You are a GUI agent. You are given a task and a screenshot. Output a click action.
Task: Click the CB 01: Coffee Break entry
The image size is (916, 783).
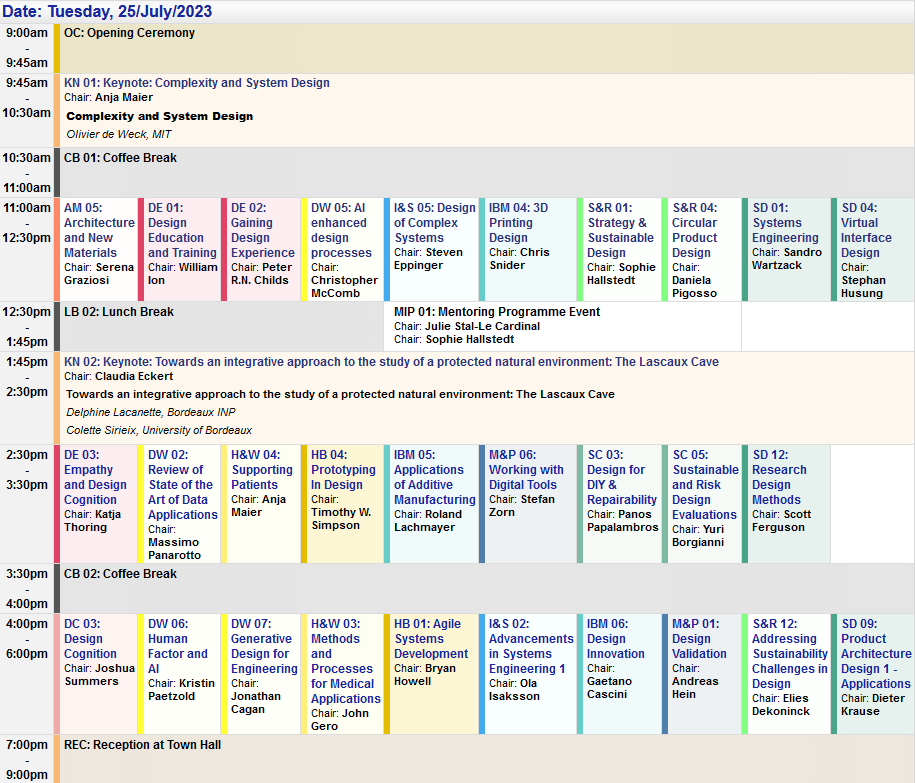[x=120, y=158]
